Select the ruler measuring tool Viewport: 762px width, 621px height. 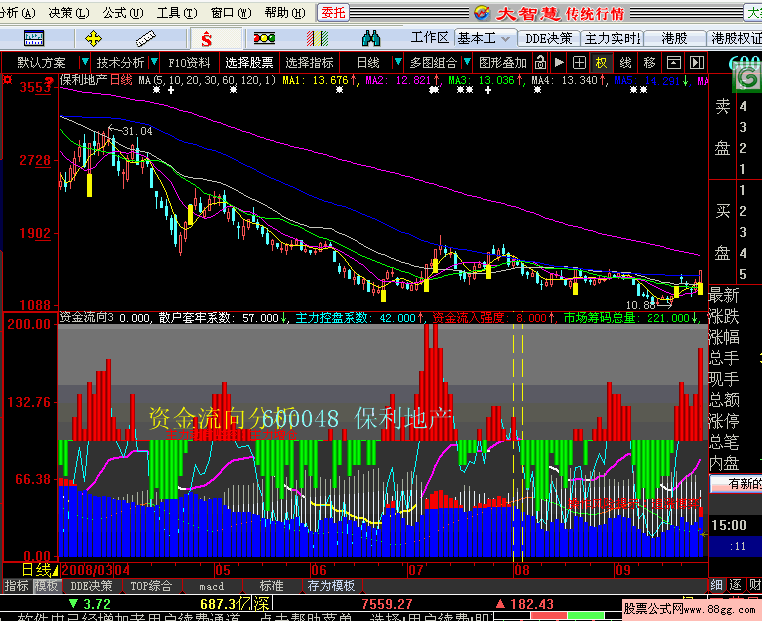(x=146, y=38)
